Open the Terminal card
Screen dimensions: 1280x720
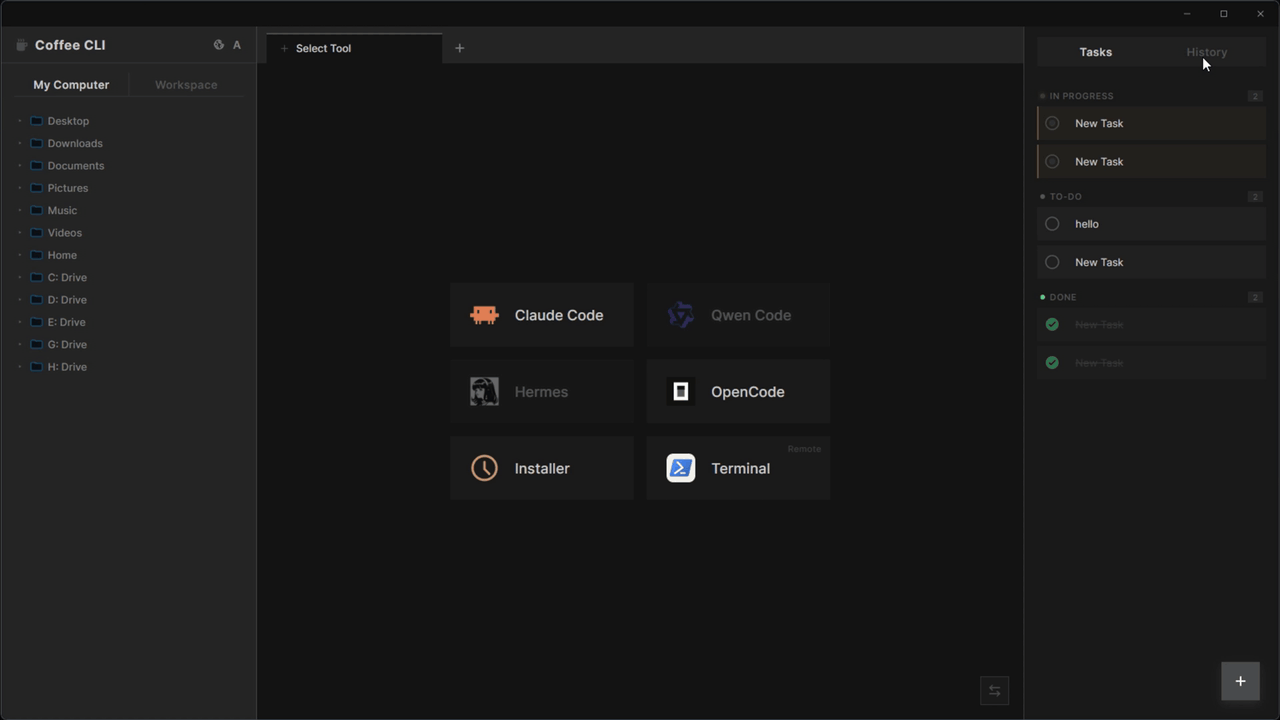[738, 468]
